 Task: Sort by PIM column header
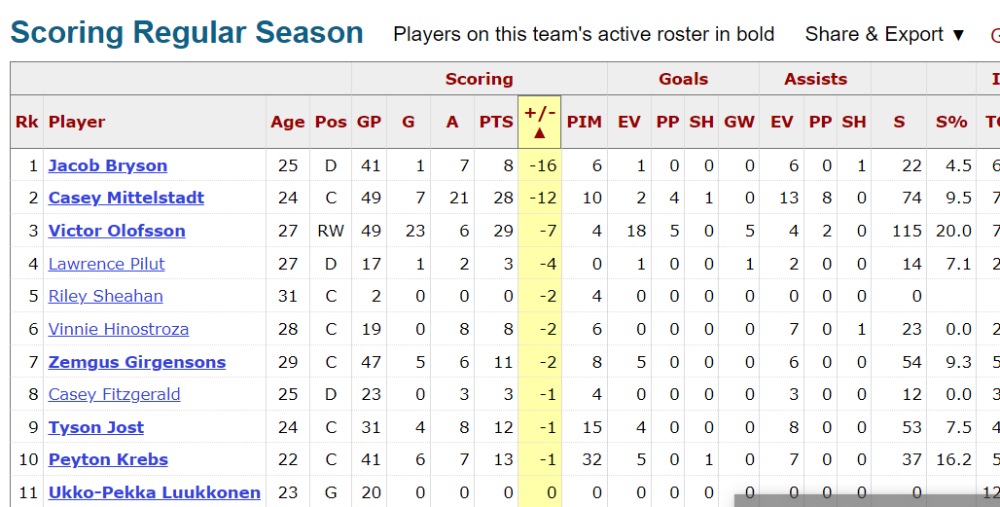pyautogui.click(x=584, y=122)
